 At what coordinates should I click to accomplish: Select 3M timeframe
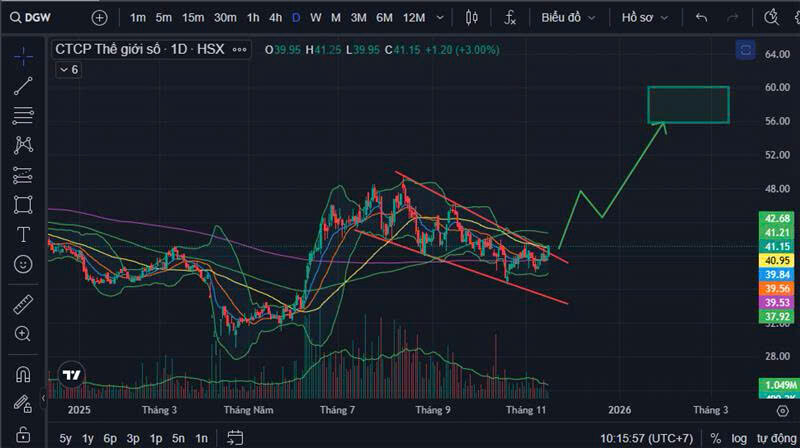tap(358, 18)
